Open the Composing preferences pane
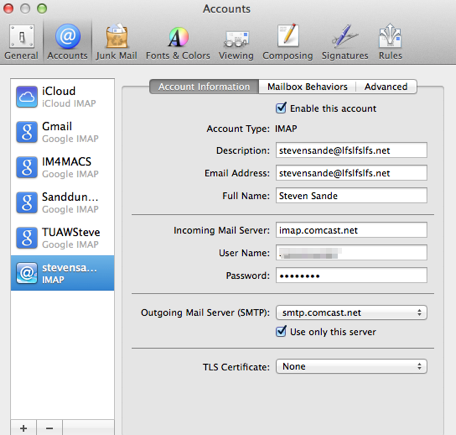 [x=287, y=42]
